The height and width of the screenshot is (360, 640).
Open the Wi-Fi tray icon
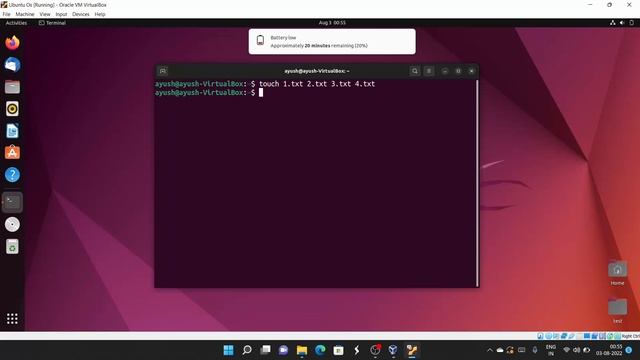coord(566,350)
